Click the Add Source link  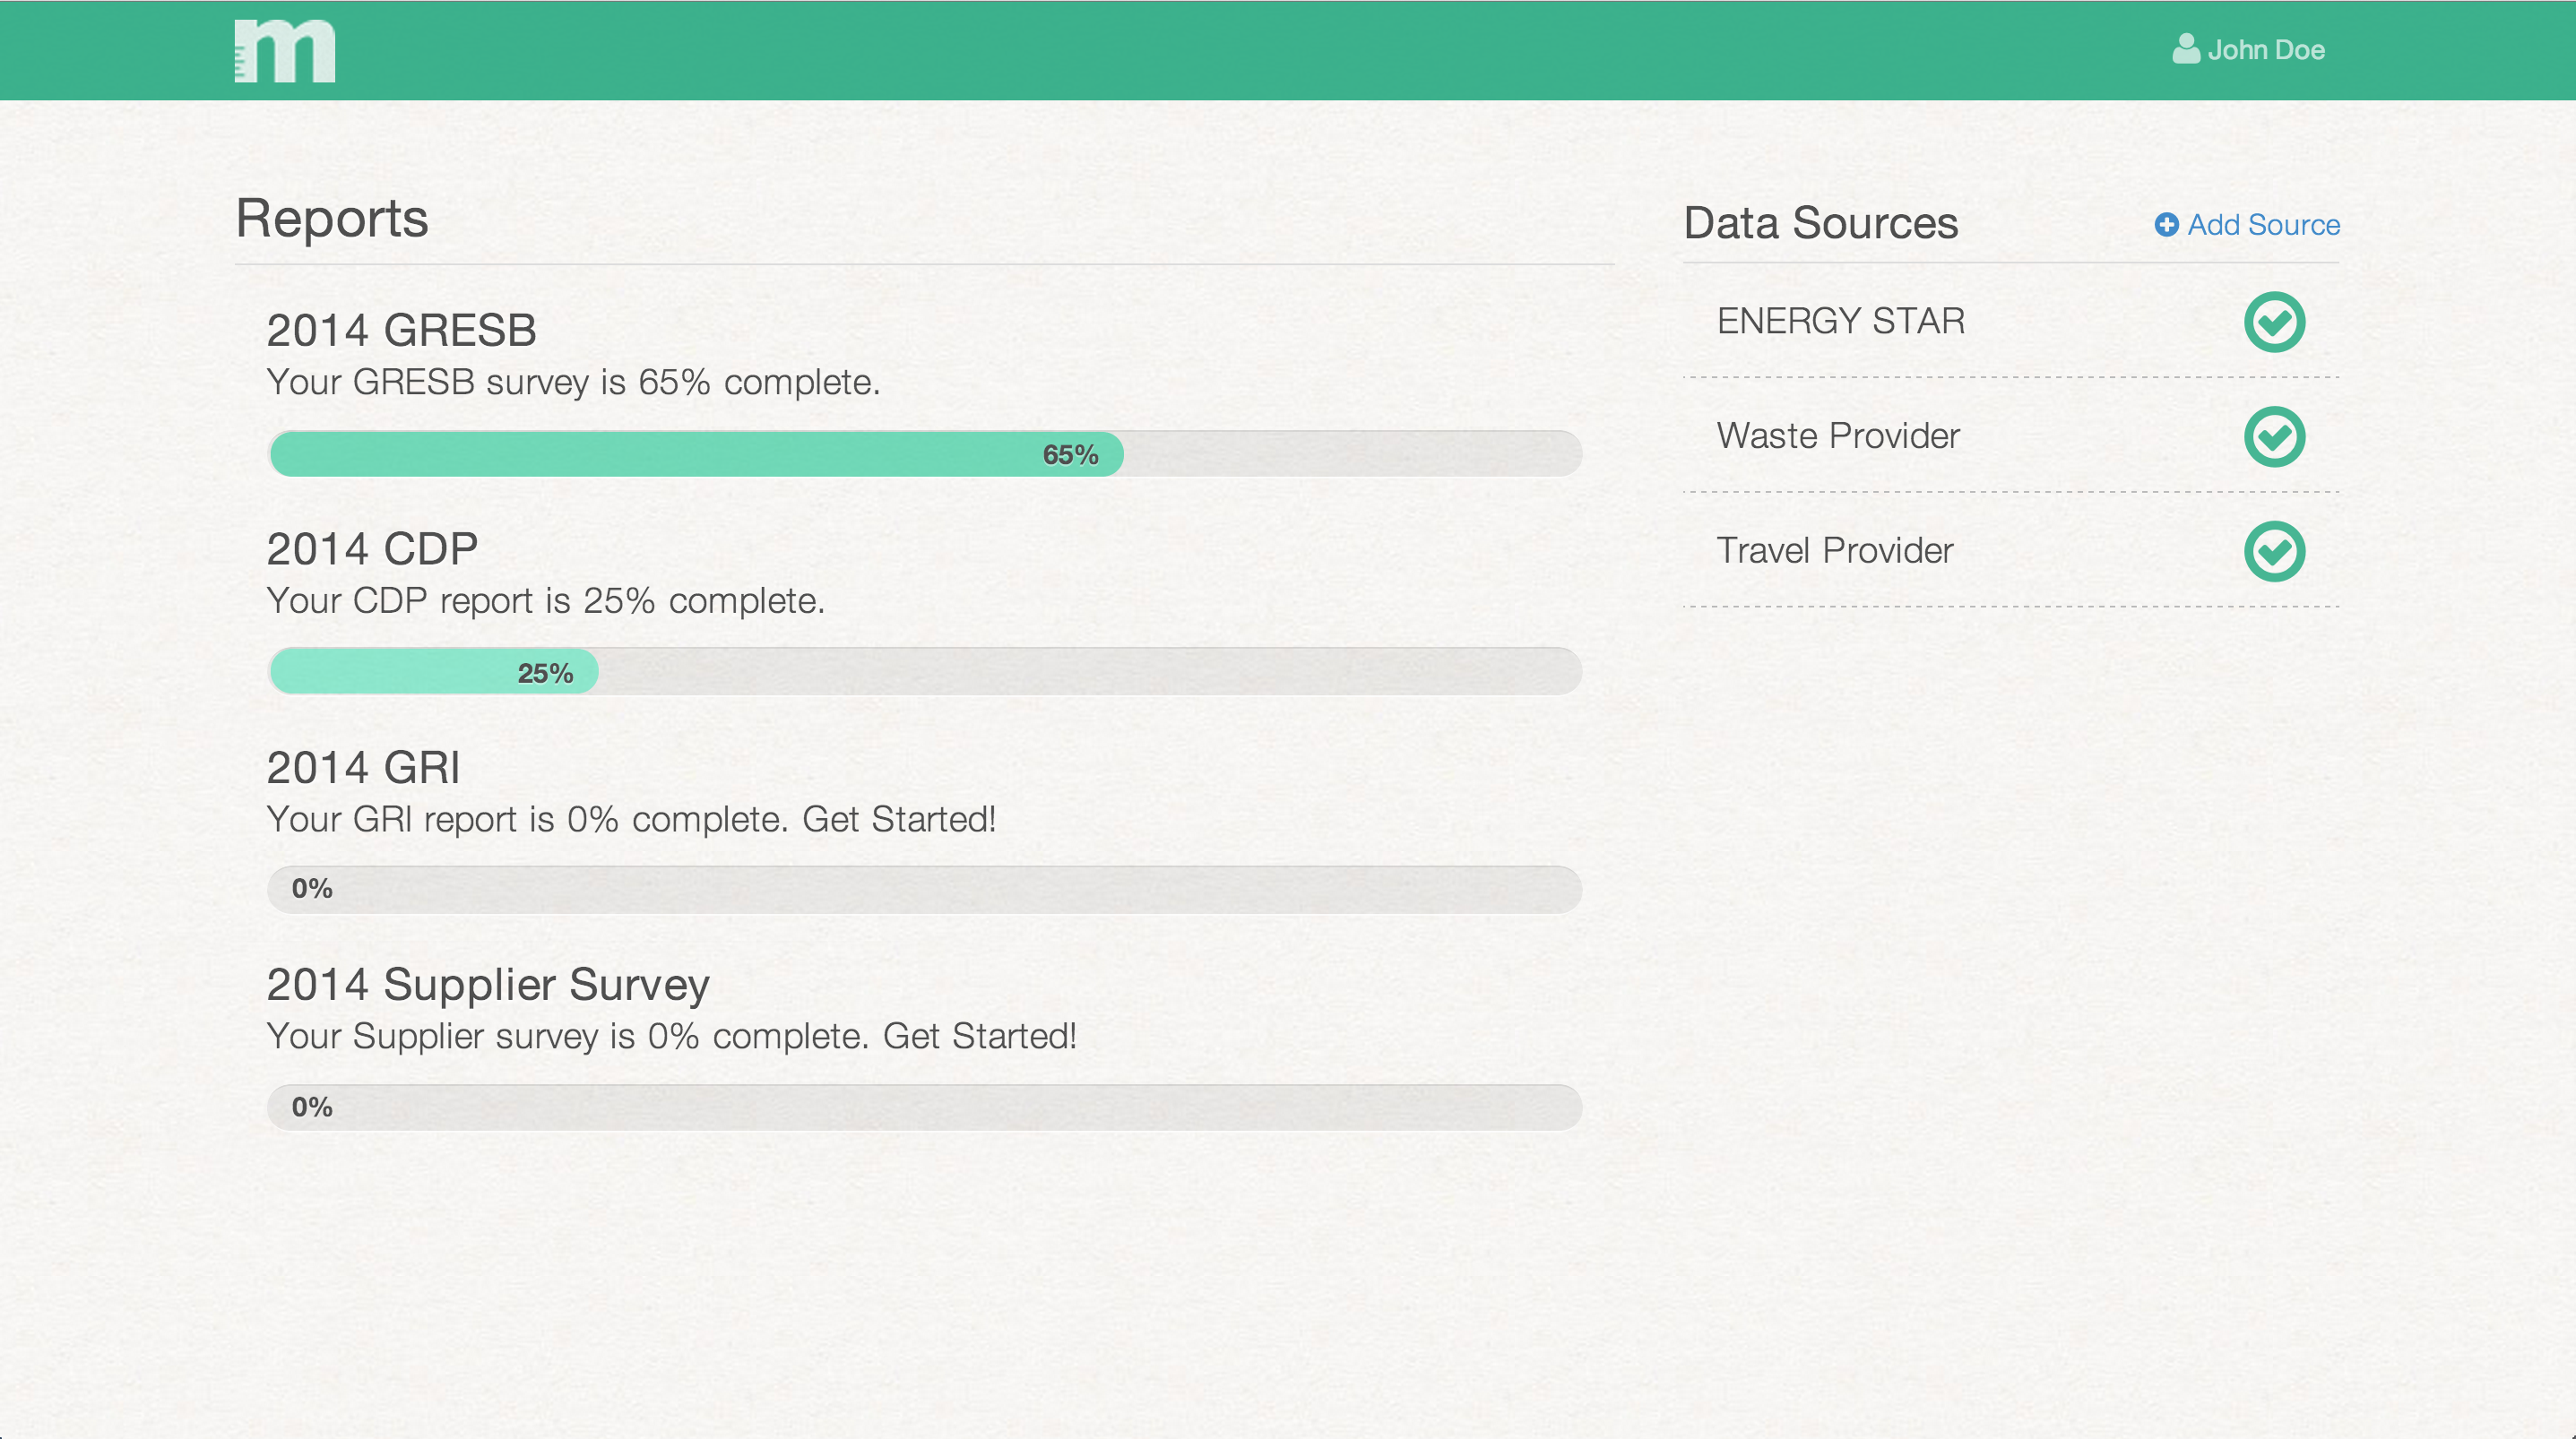2247,225
